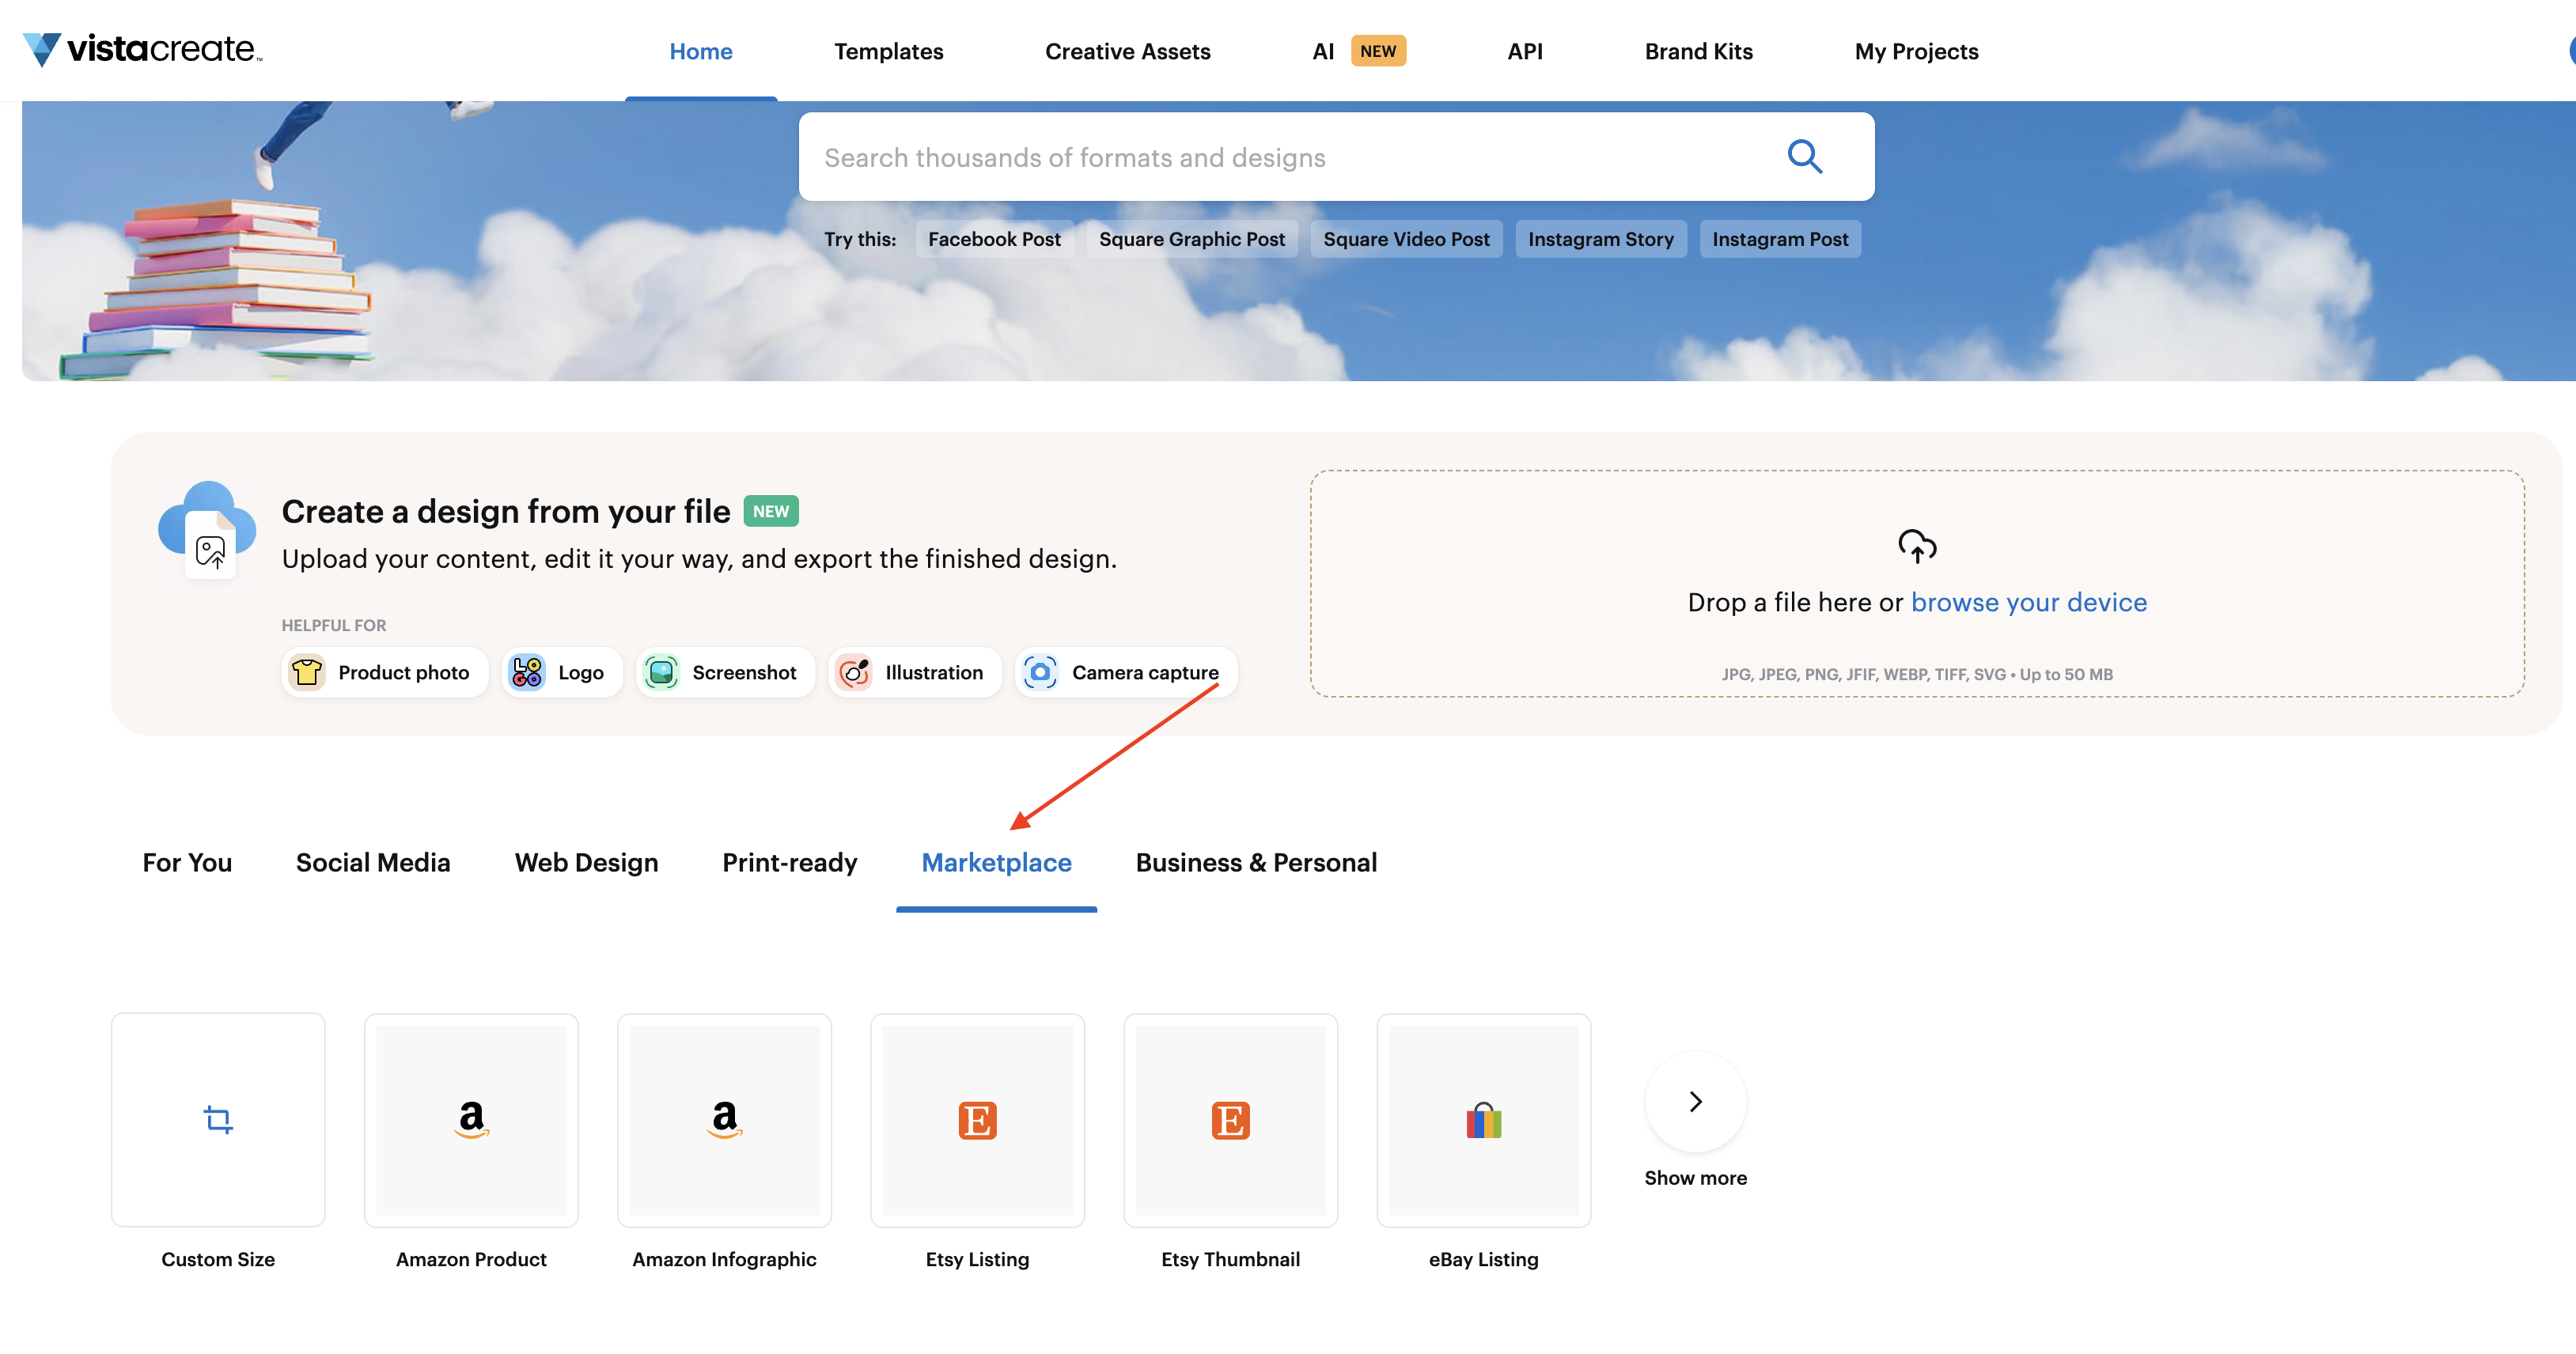Screen dimensions: 2576x1354
Task: Open Creative Assets in the navigation
Action: (x=1128, y=51)
